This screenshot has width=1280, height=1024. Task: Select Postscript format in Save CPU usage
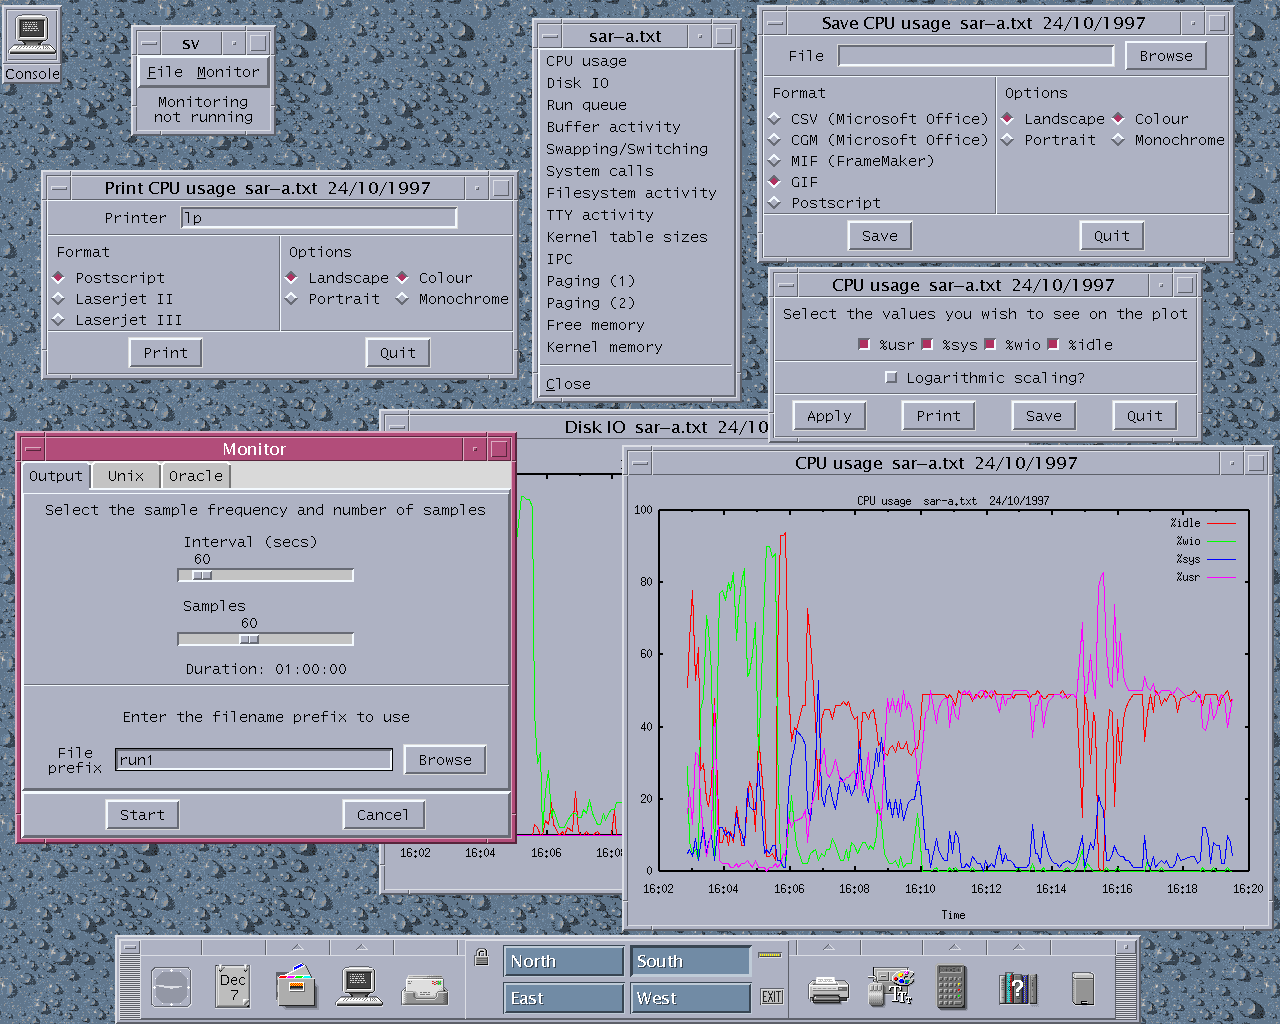click(x=775, y=203)
